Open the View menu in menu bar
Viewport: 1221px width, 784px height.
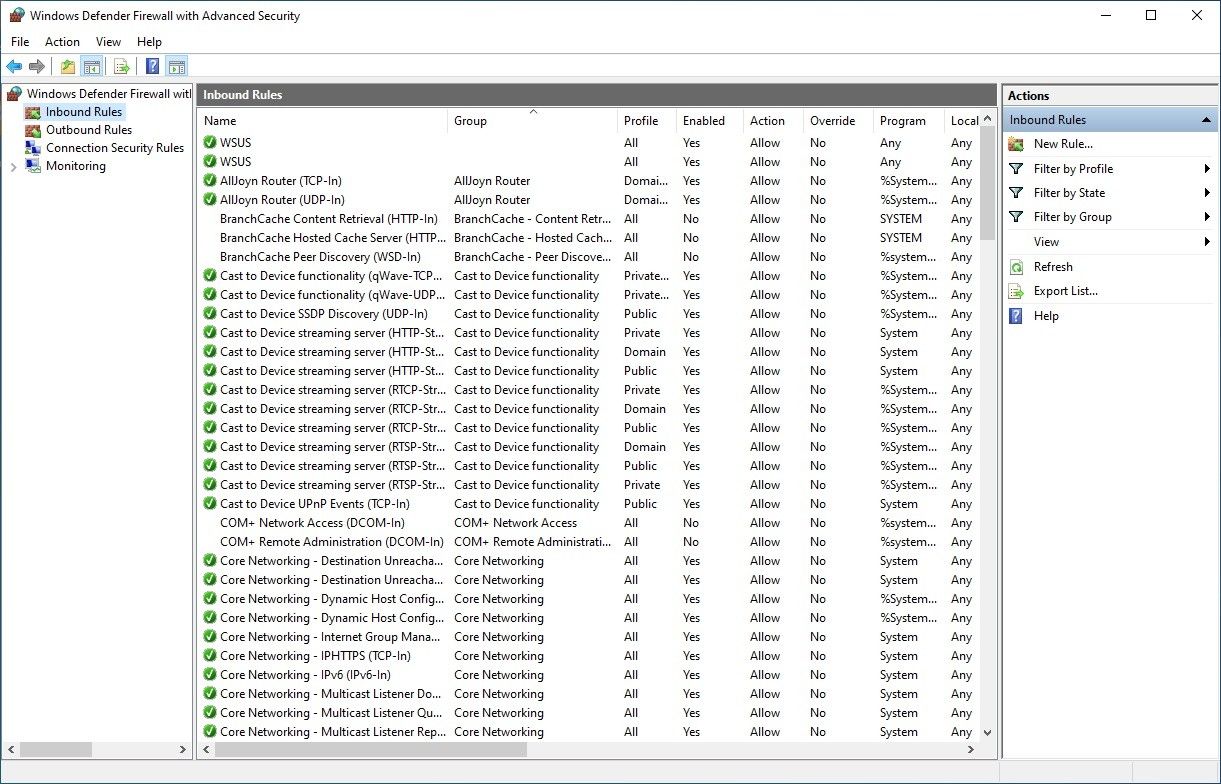(x=108, y=42)
